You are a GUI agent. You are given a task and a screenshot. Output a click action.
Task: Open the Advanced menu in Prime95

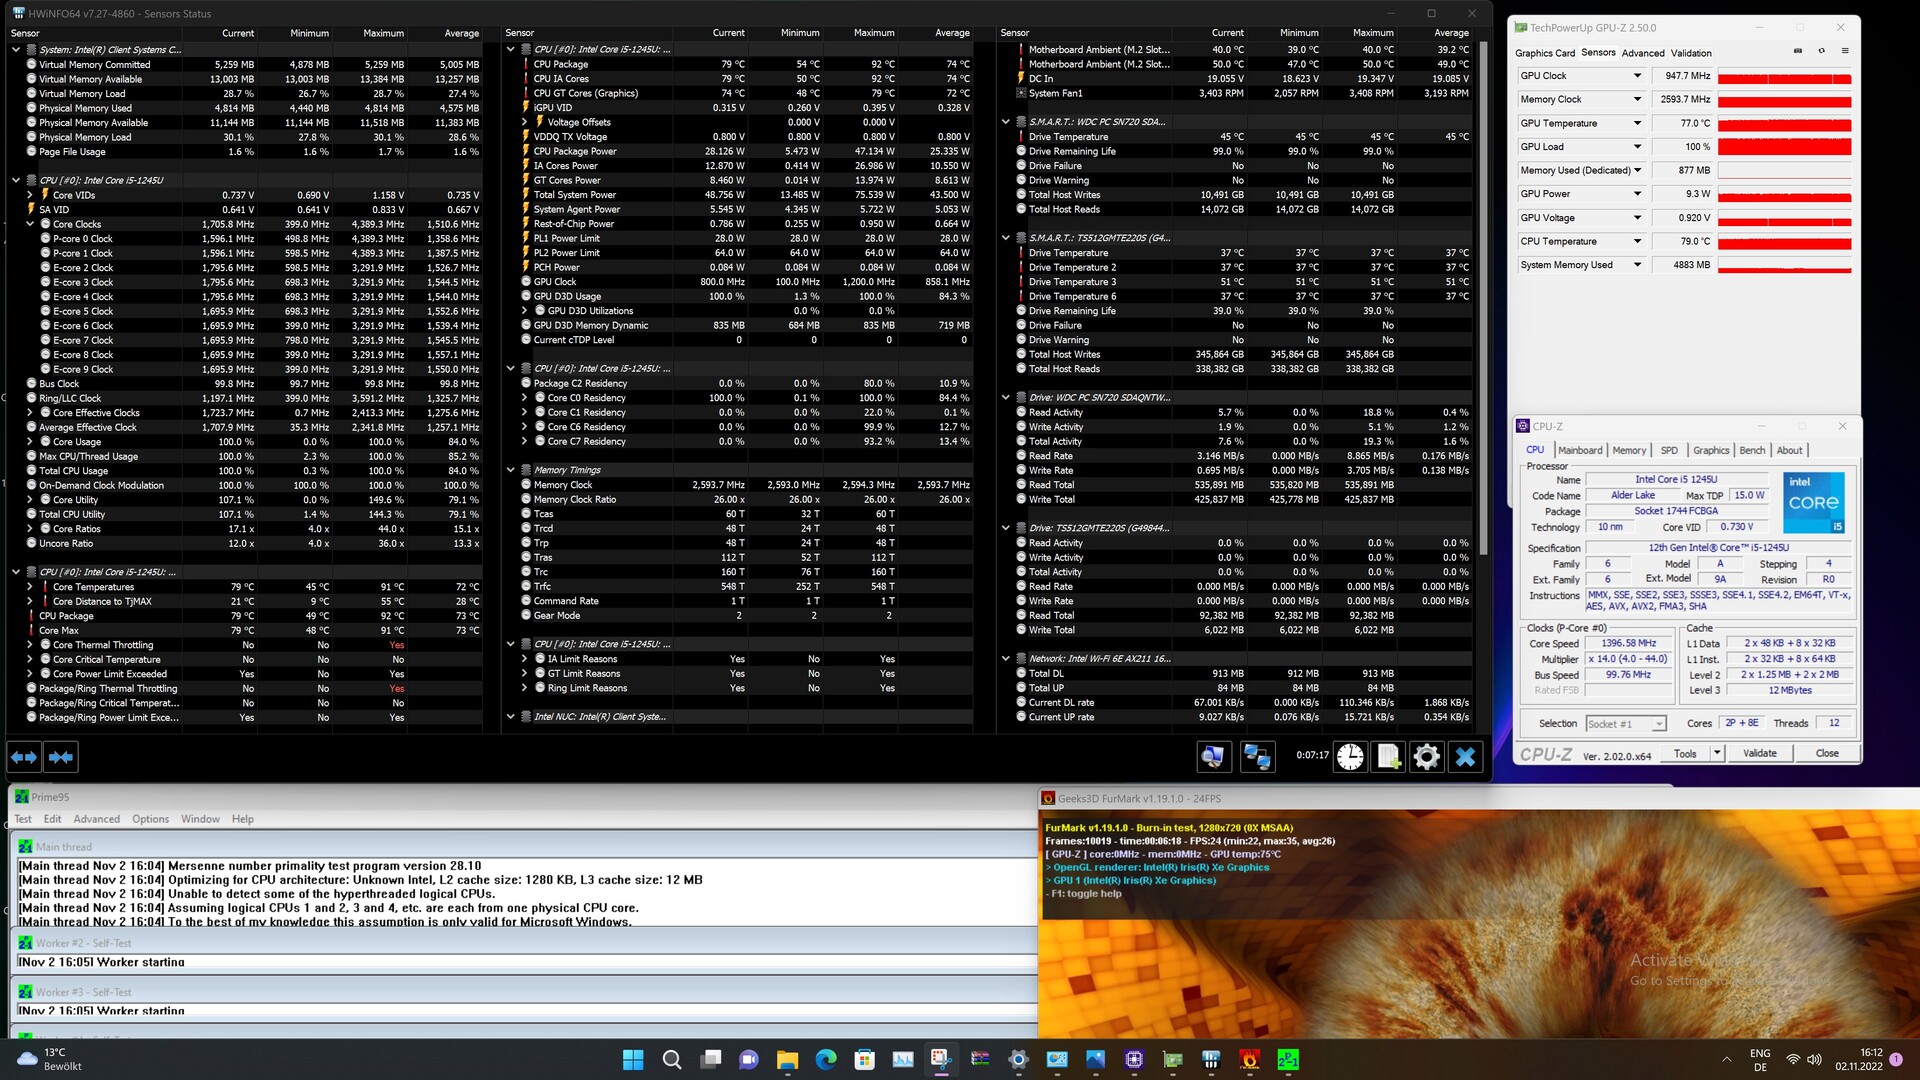coord(96,819)
